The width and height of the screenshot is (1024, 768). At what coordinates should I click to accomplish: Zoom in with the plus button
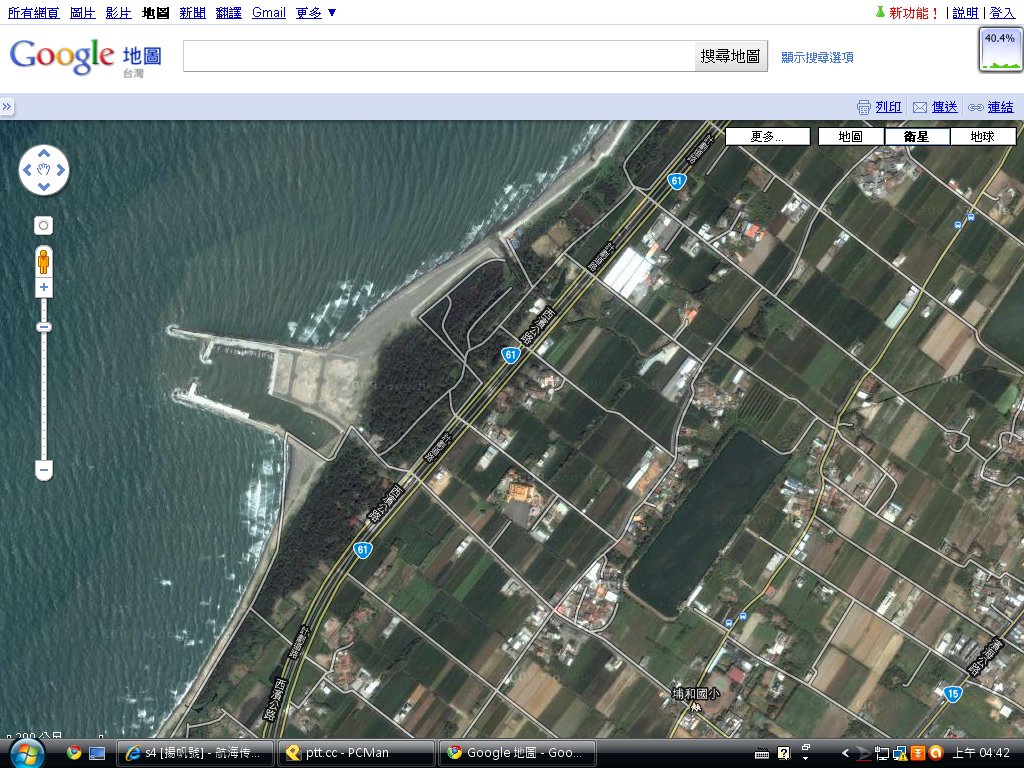tap(44, 288)
